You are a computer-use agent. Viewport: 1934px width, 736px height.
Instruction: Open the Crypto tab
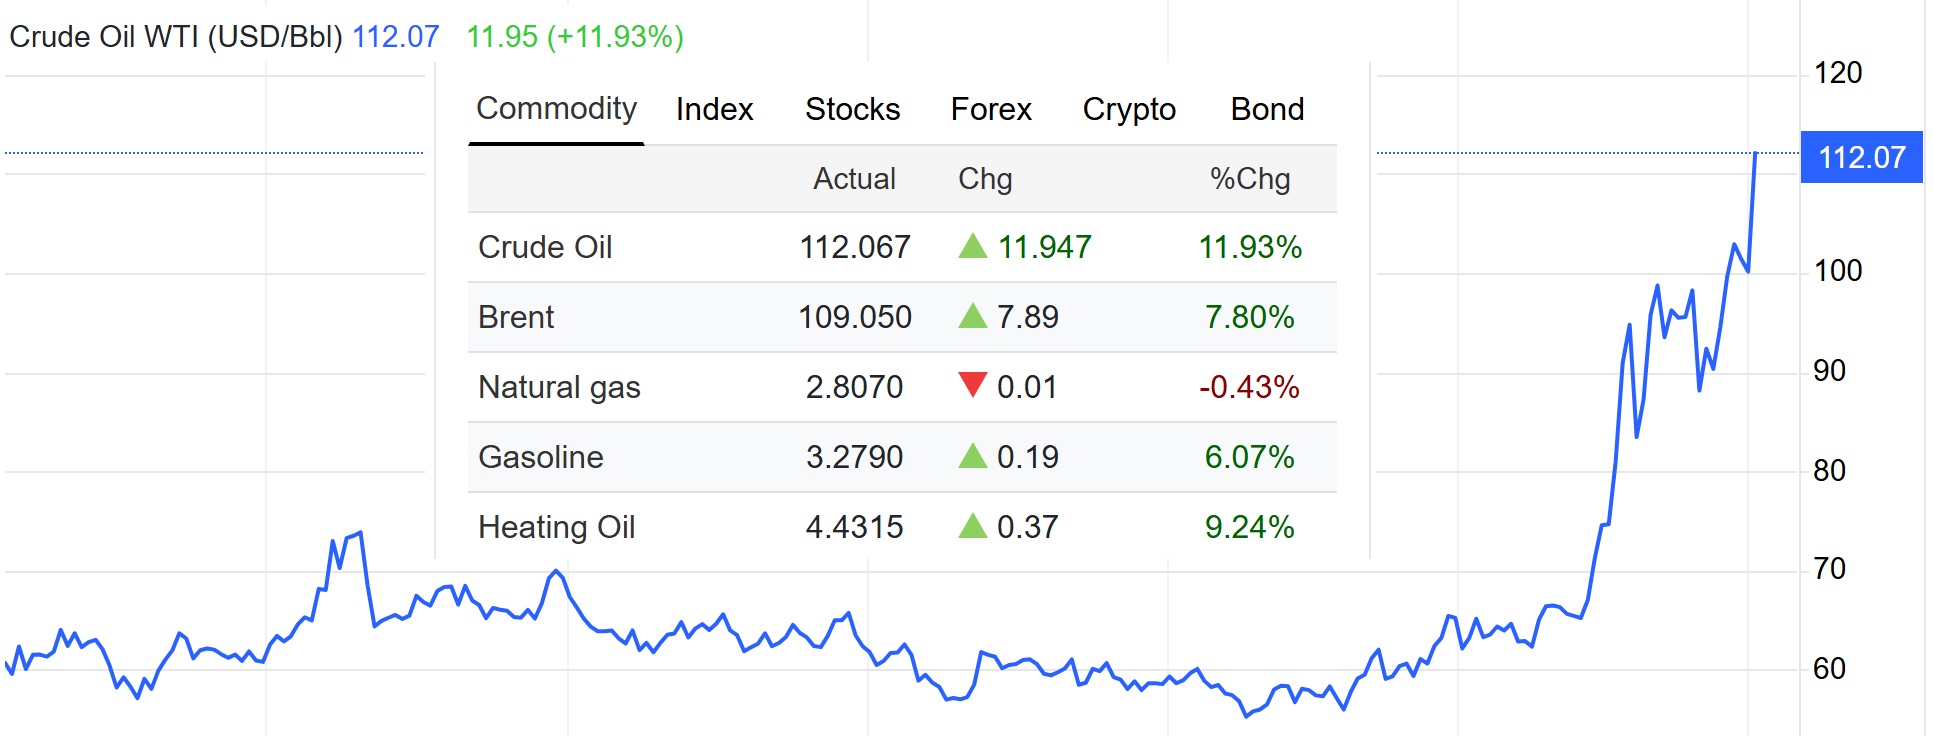(x=1129, y=109)
